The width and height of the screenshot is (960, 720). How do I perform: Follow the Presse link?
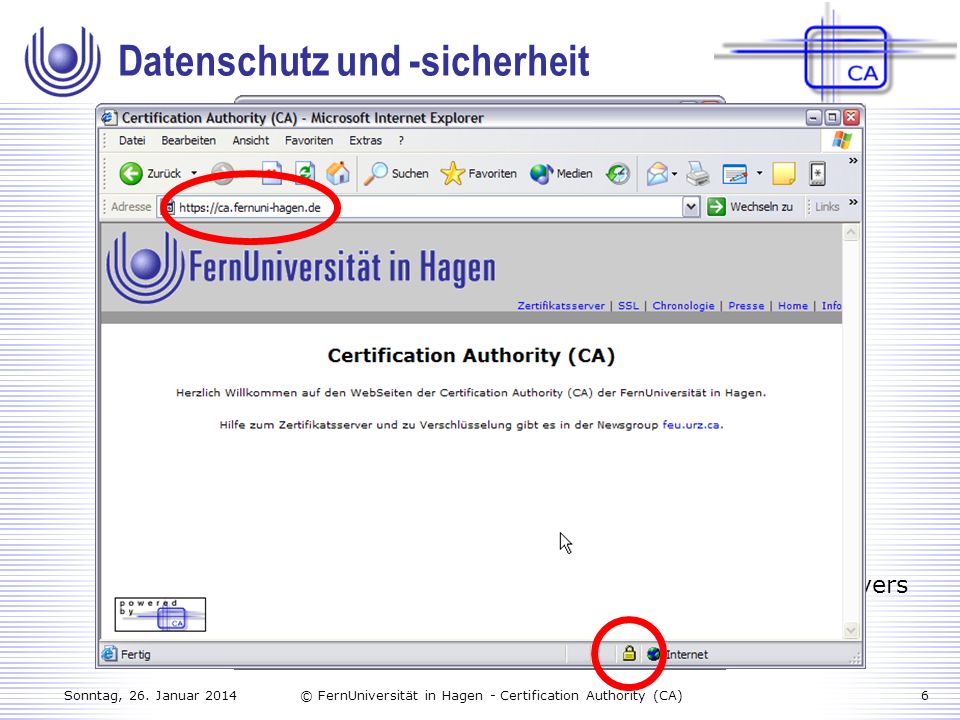746,306
